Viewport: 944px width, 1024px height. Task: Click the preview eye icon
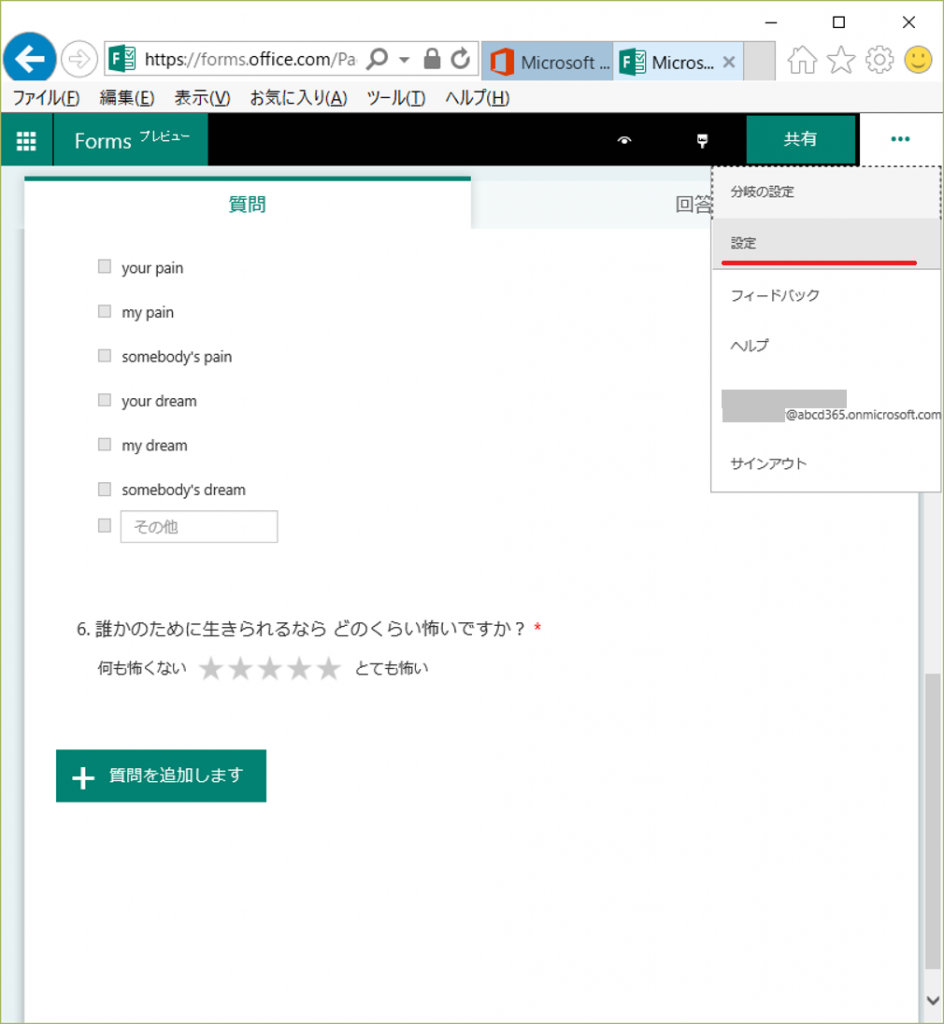coord(625,140)
